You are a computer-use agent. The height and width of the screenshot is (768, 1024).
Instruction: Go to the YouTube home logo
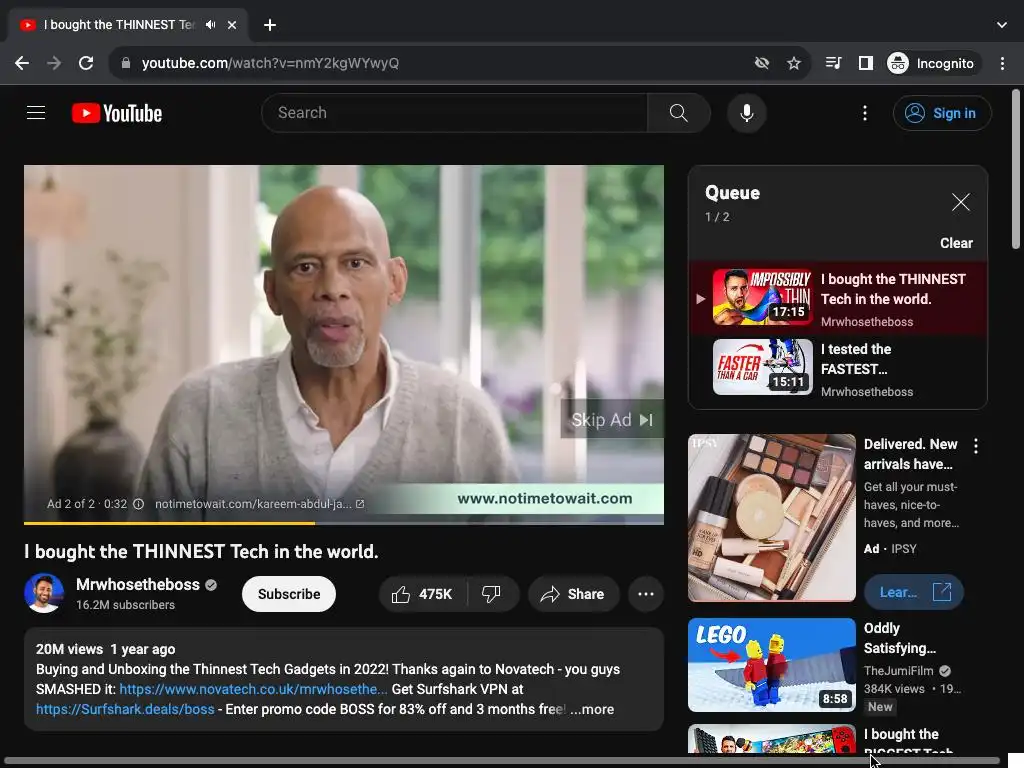click(x=117, y=113)
